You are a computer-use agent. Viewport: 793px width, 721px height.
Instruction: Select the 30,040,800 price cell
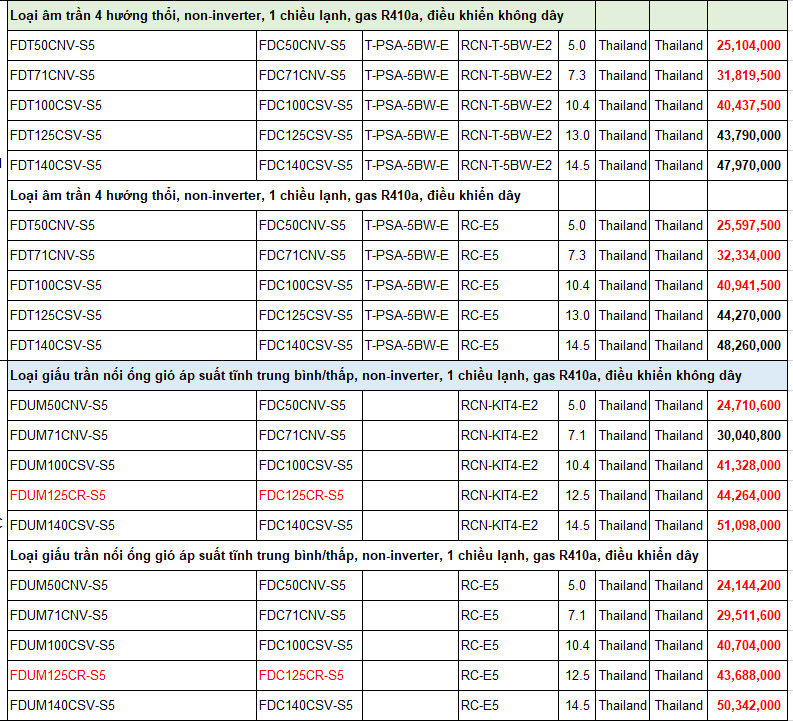pos(748,436)
